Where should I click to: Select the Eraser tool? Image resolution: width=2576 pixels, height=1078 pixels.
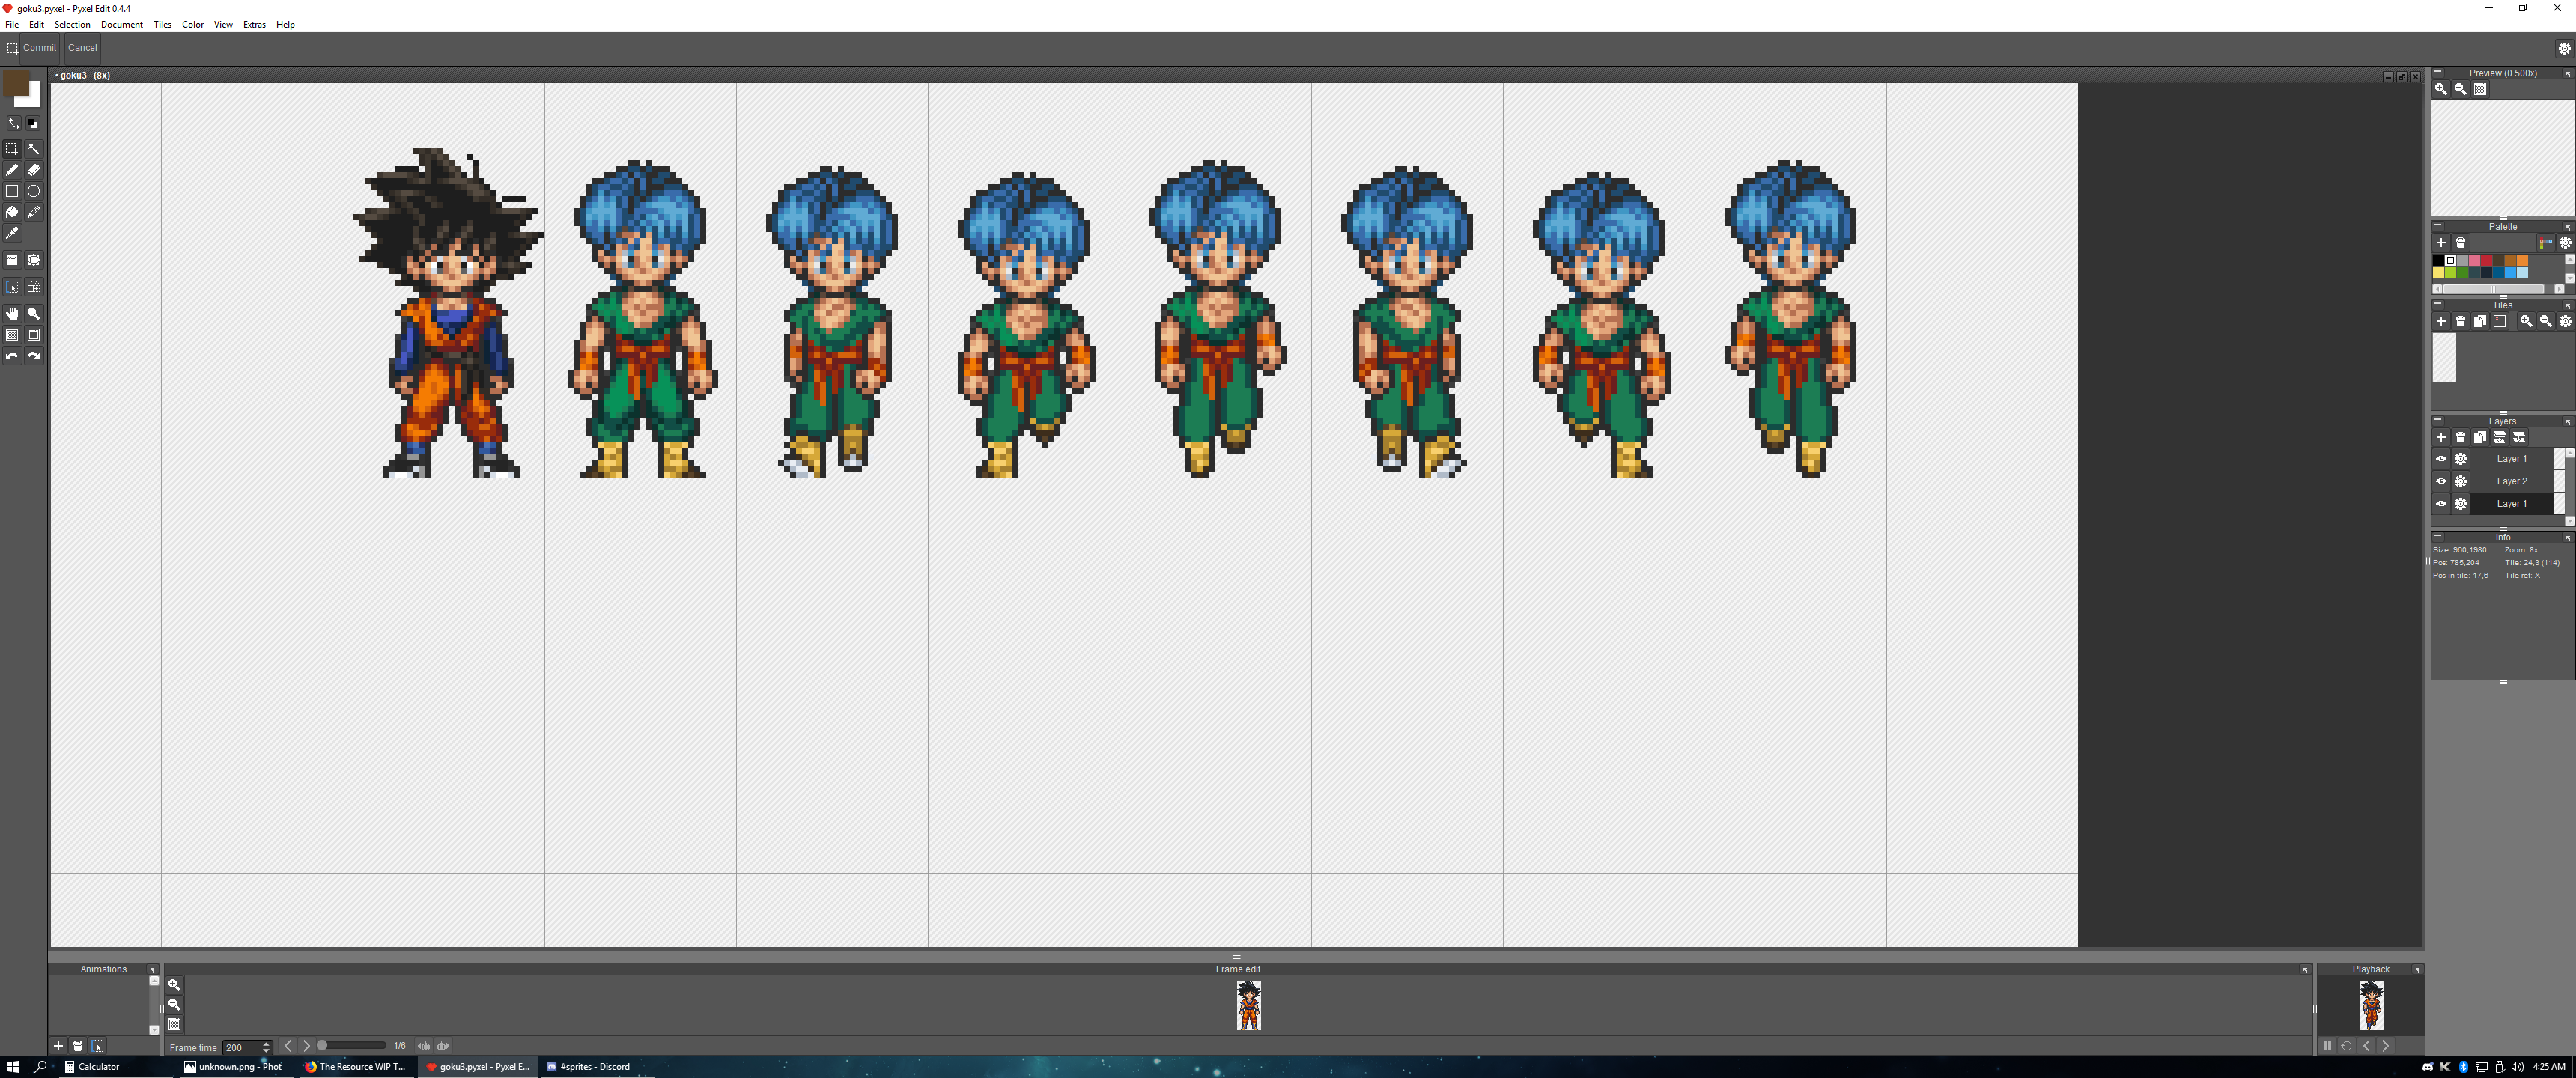pyautogui.click(x=34, y=170)
